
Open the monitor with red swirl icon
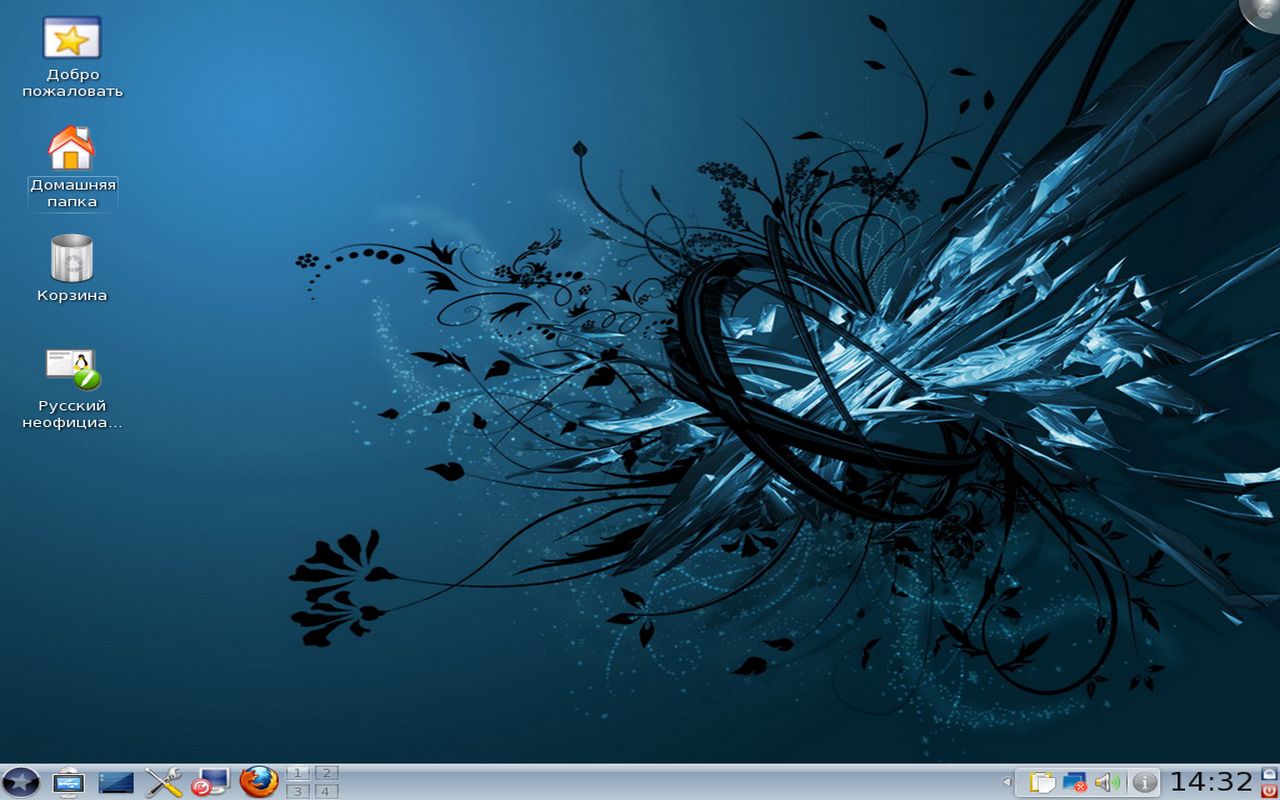tap(211, 782)
